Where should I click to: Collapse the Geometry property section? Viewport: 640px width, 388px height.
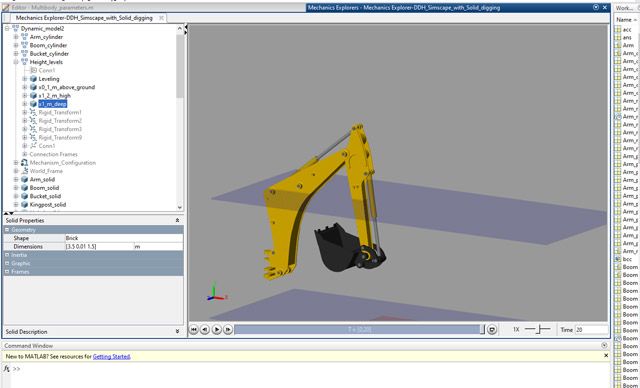[x=7, y=230]
